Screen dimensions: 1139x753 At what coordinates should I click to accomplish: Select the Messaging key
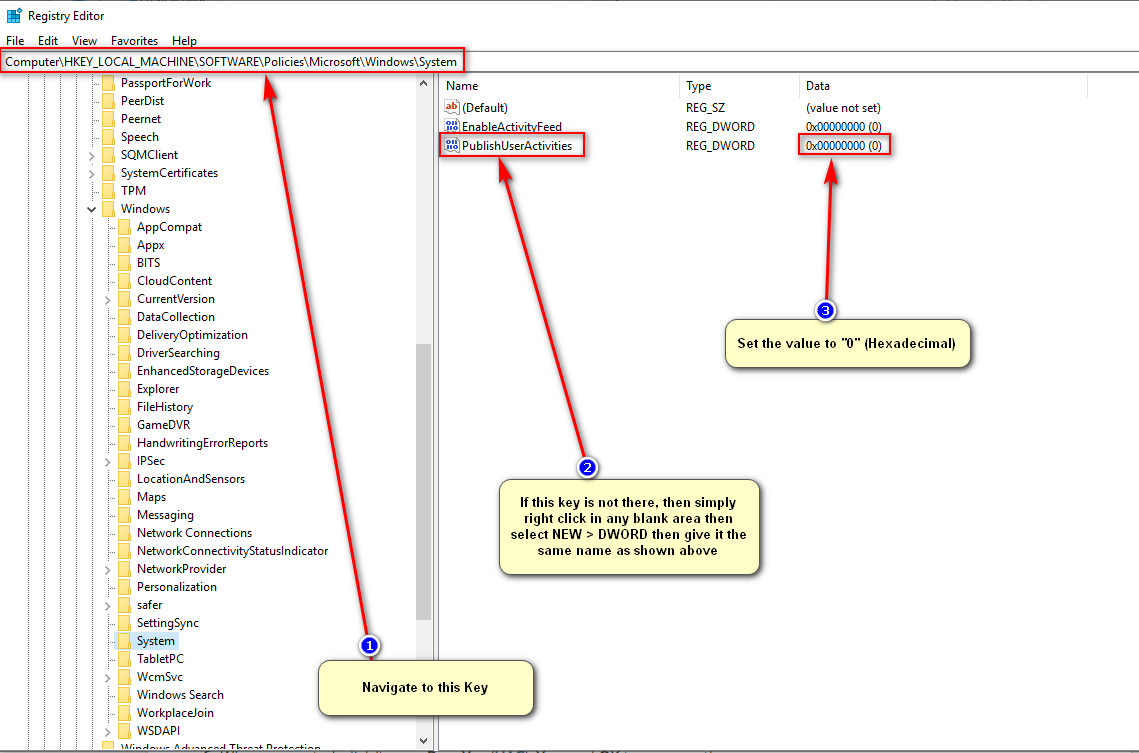coord(165,515)
